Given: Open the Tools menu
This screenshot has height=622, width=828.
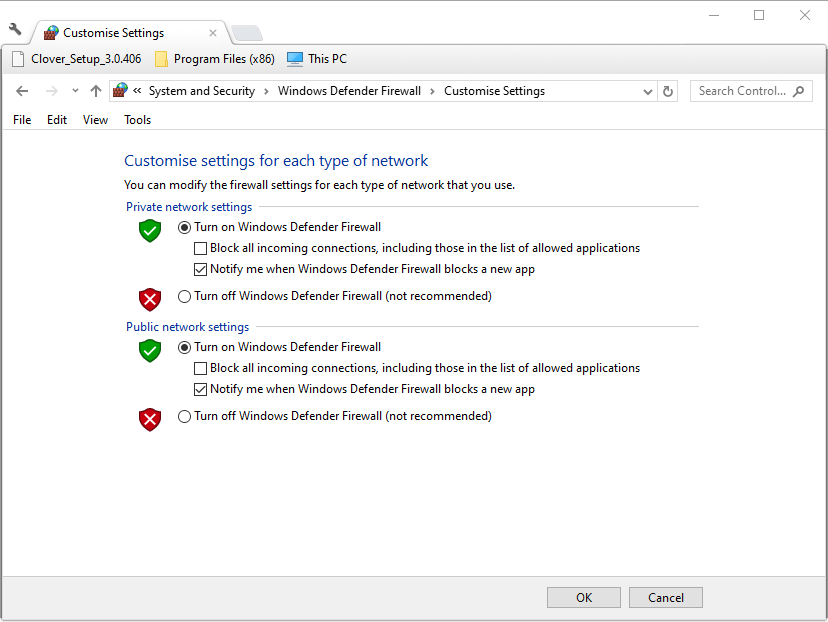Looking at the screenshot, I should point(137,120).
